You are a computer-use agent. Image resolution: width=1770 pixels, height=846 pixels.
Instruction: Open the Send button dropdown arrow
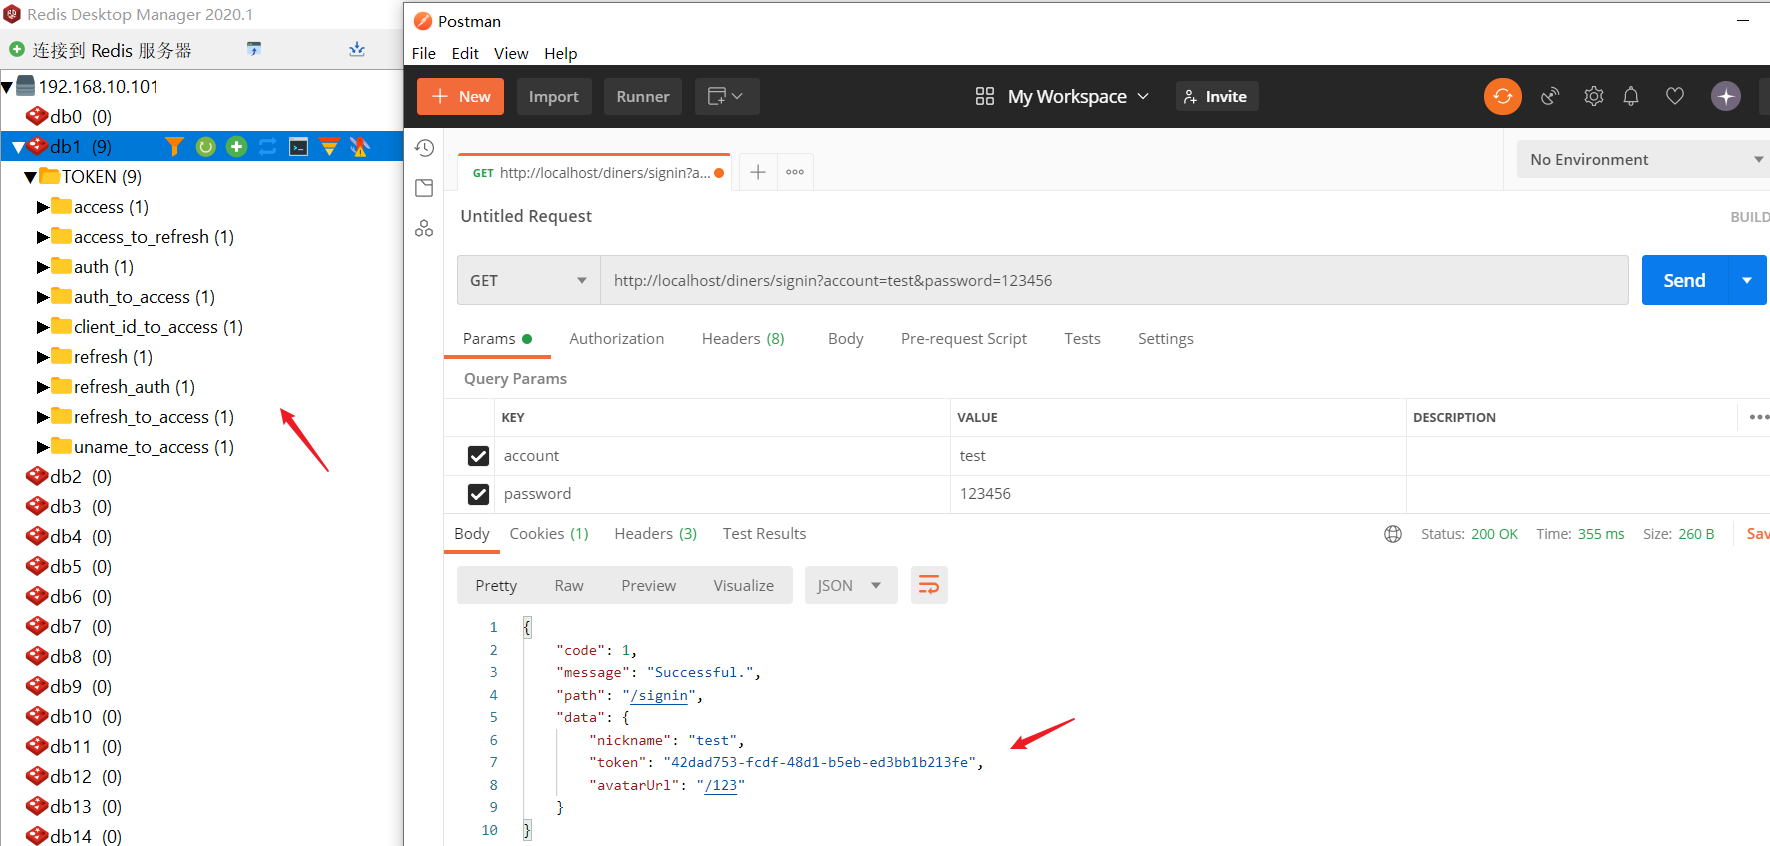coord(1747,280)
